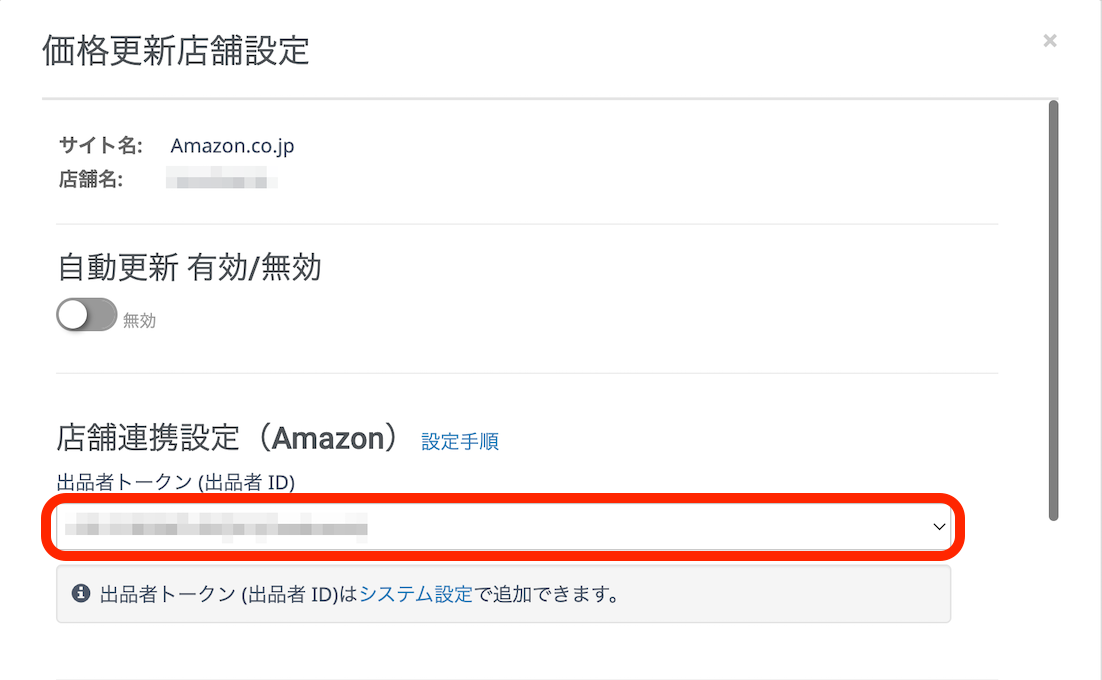The height and width of the screenshot is (680, 1102).
Task: Close the 価格更新店舗設定 dialog
Action: 1049,41
